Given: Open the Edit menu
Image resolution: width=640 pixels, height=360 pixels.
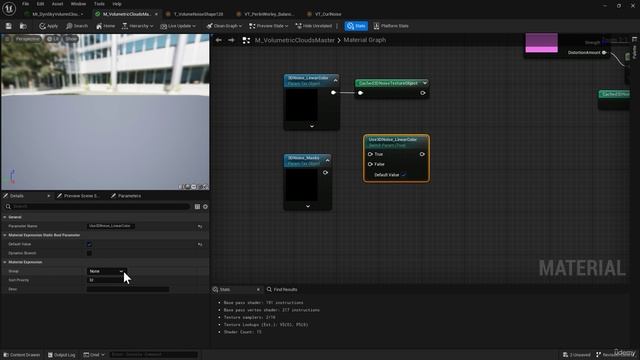Looking at the screenshot, I should (x=40, y=4).
